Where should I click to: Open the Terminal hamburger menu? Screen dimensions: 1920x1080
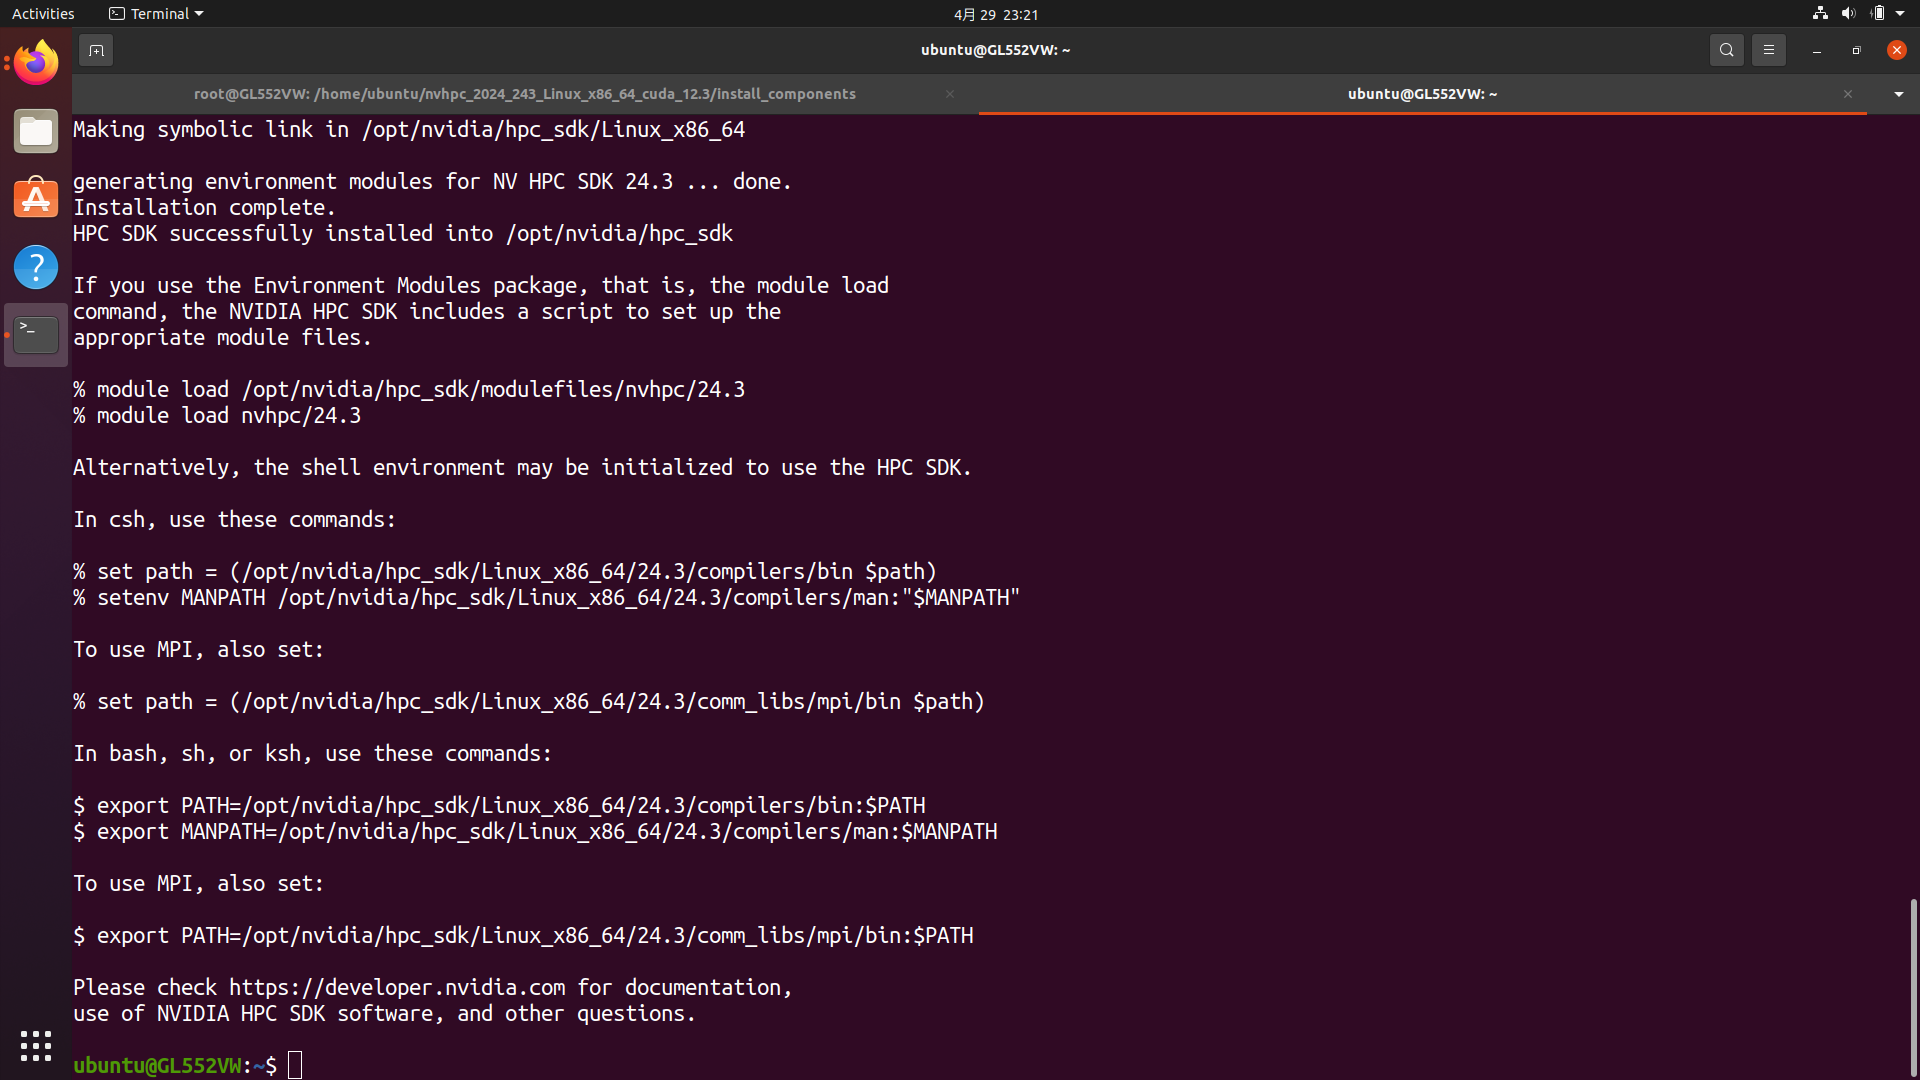(1769, 49)
